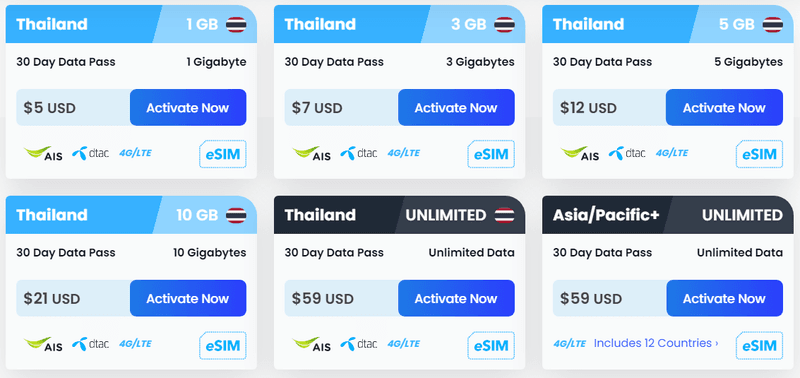This screenshot has height=378, width=800.
Task: Click the eSIM badge on the Asia/Pacific+ plan
Action: (759, 345)
